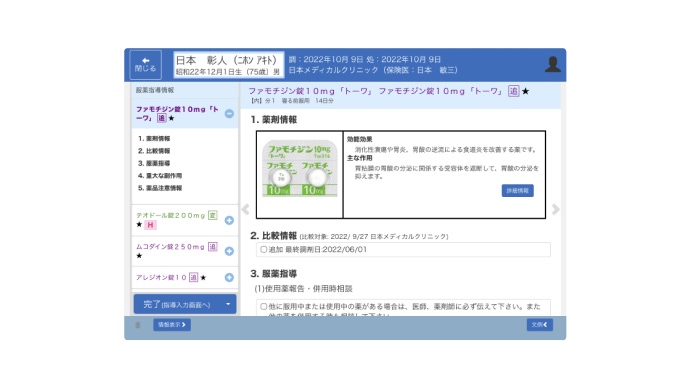The height and width of the screenshot is (388, 690).
Task: Click the ファモチジン 10mg tablet package image
Action: [300, 168]
